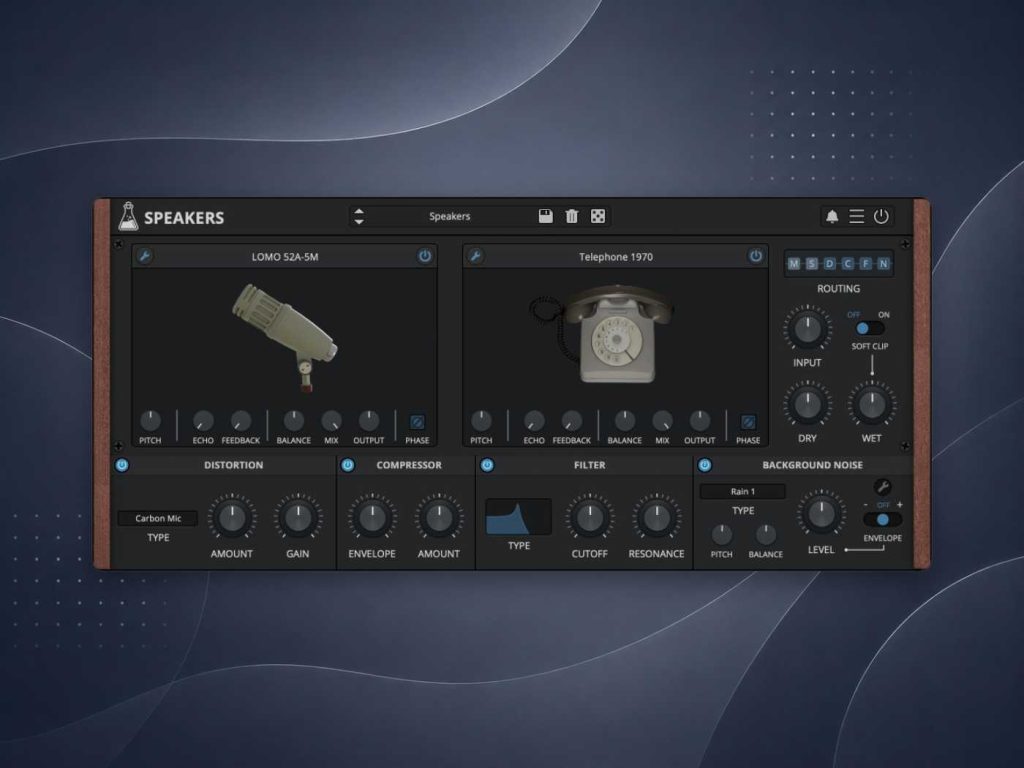Click the preset up/down stepper arrows

[x=359, y=216]
